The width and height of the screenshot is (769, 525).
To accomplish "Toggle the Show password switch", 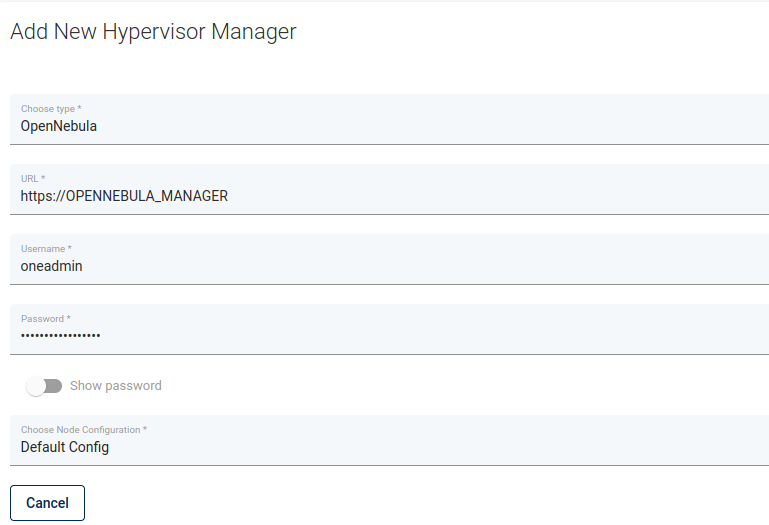I will [x=44, y=386].
